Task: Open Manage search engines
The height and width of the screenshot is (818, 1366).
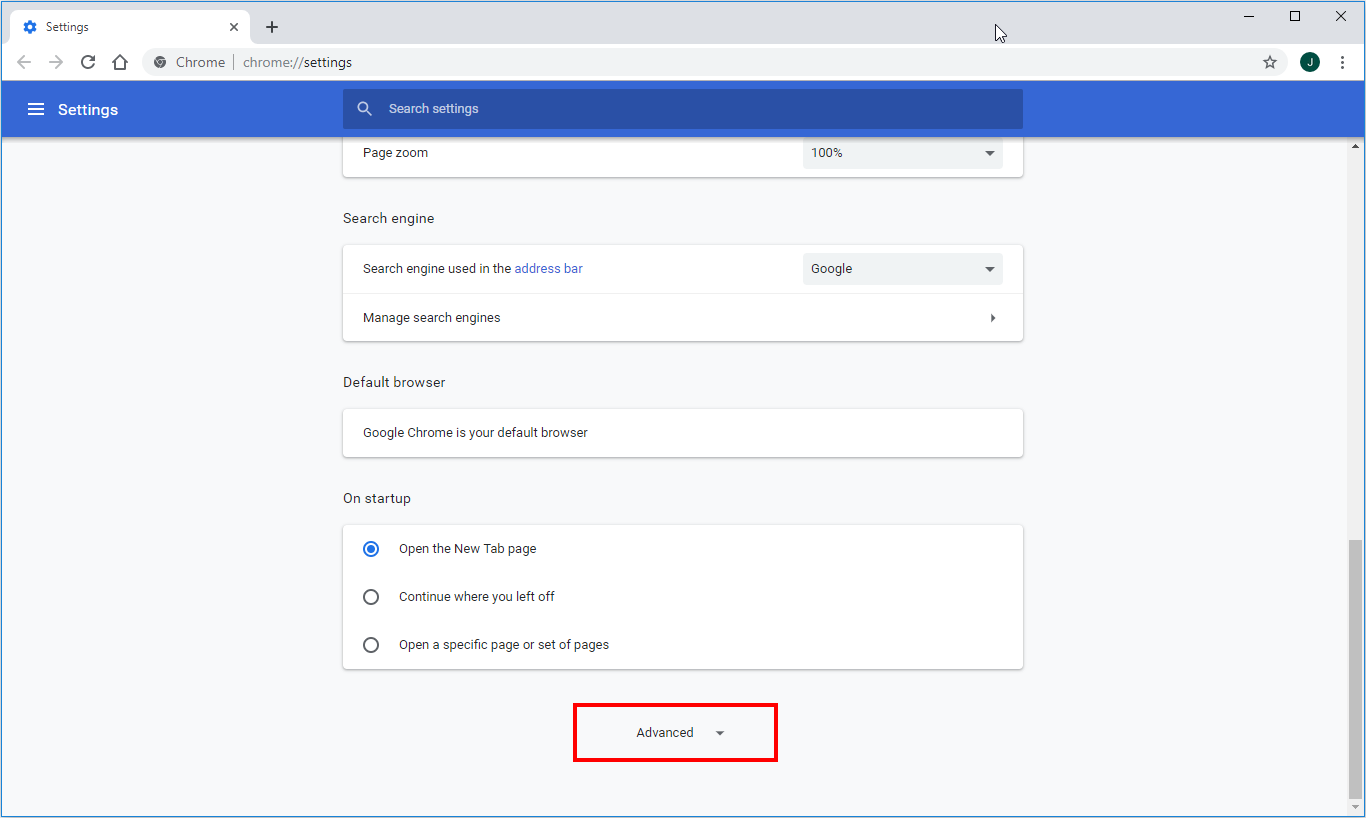Action: point(683,318)
